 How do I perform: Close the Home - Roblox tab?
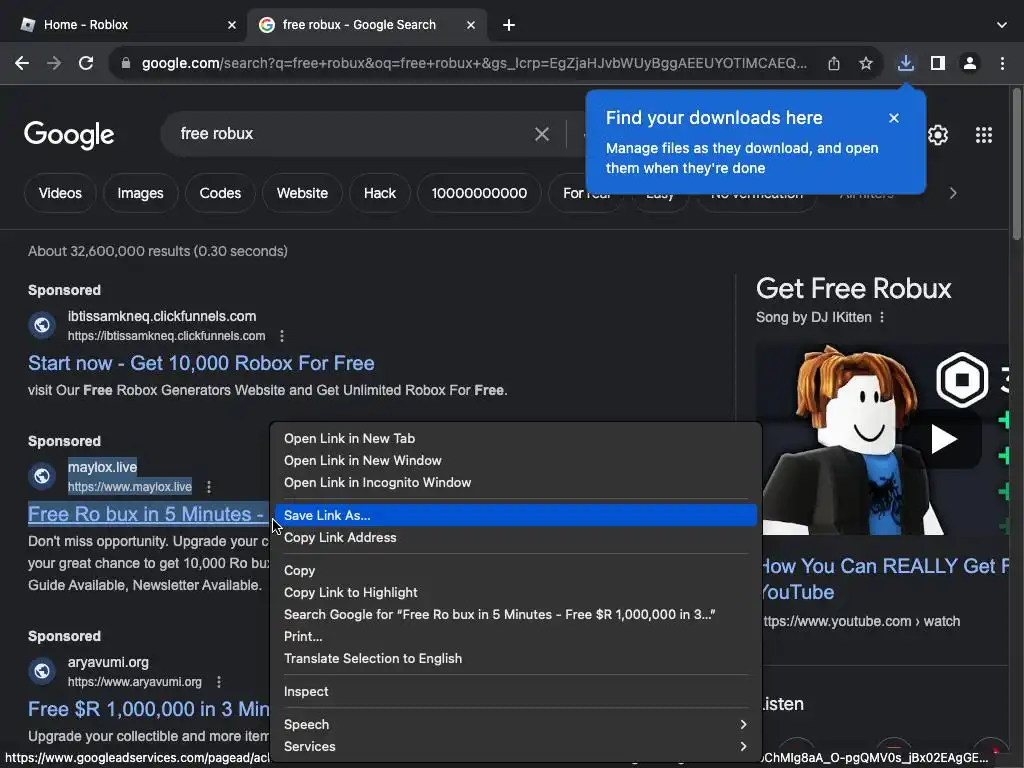(232, 25)
